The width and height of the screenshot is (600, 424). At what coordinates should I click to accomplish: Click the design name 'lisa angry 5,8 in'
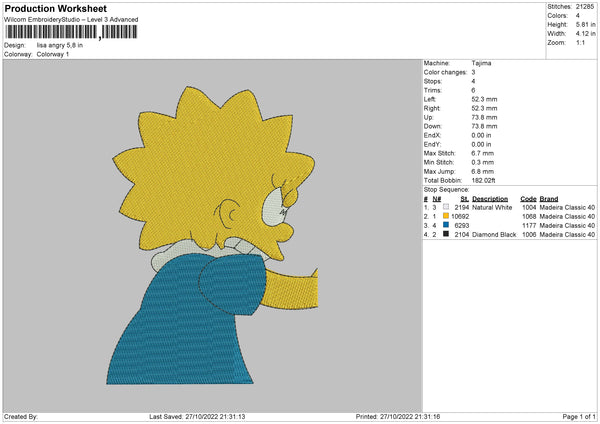click(x=60, y=45)
